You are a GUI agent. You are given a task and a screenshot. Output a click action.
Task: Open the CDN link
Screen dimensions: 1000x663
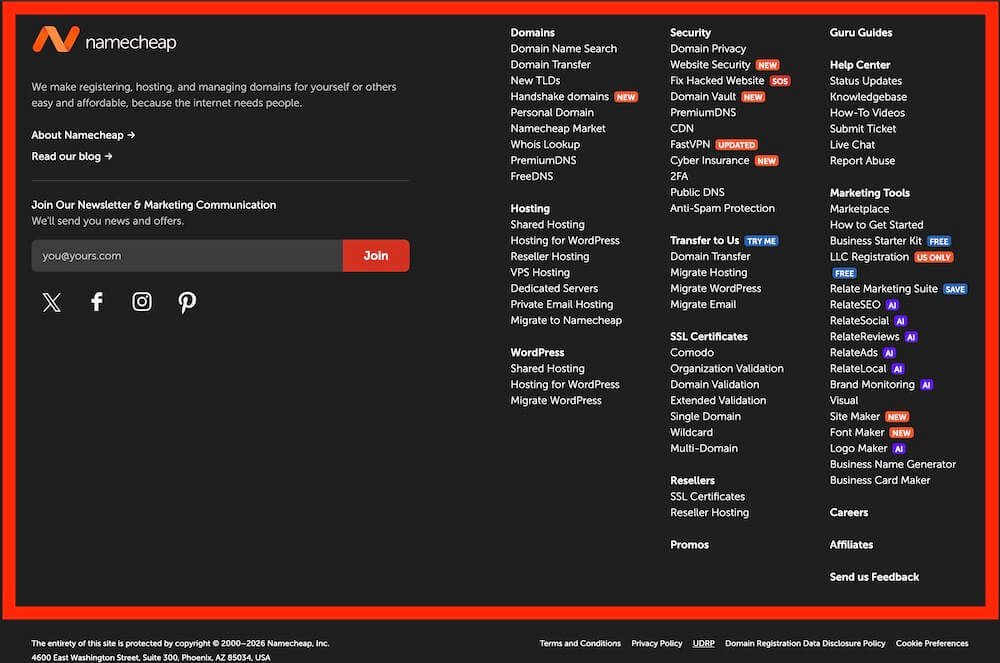click(682, 128)
